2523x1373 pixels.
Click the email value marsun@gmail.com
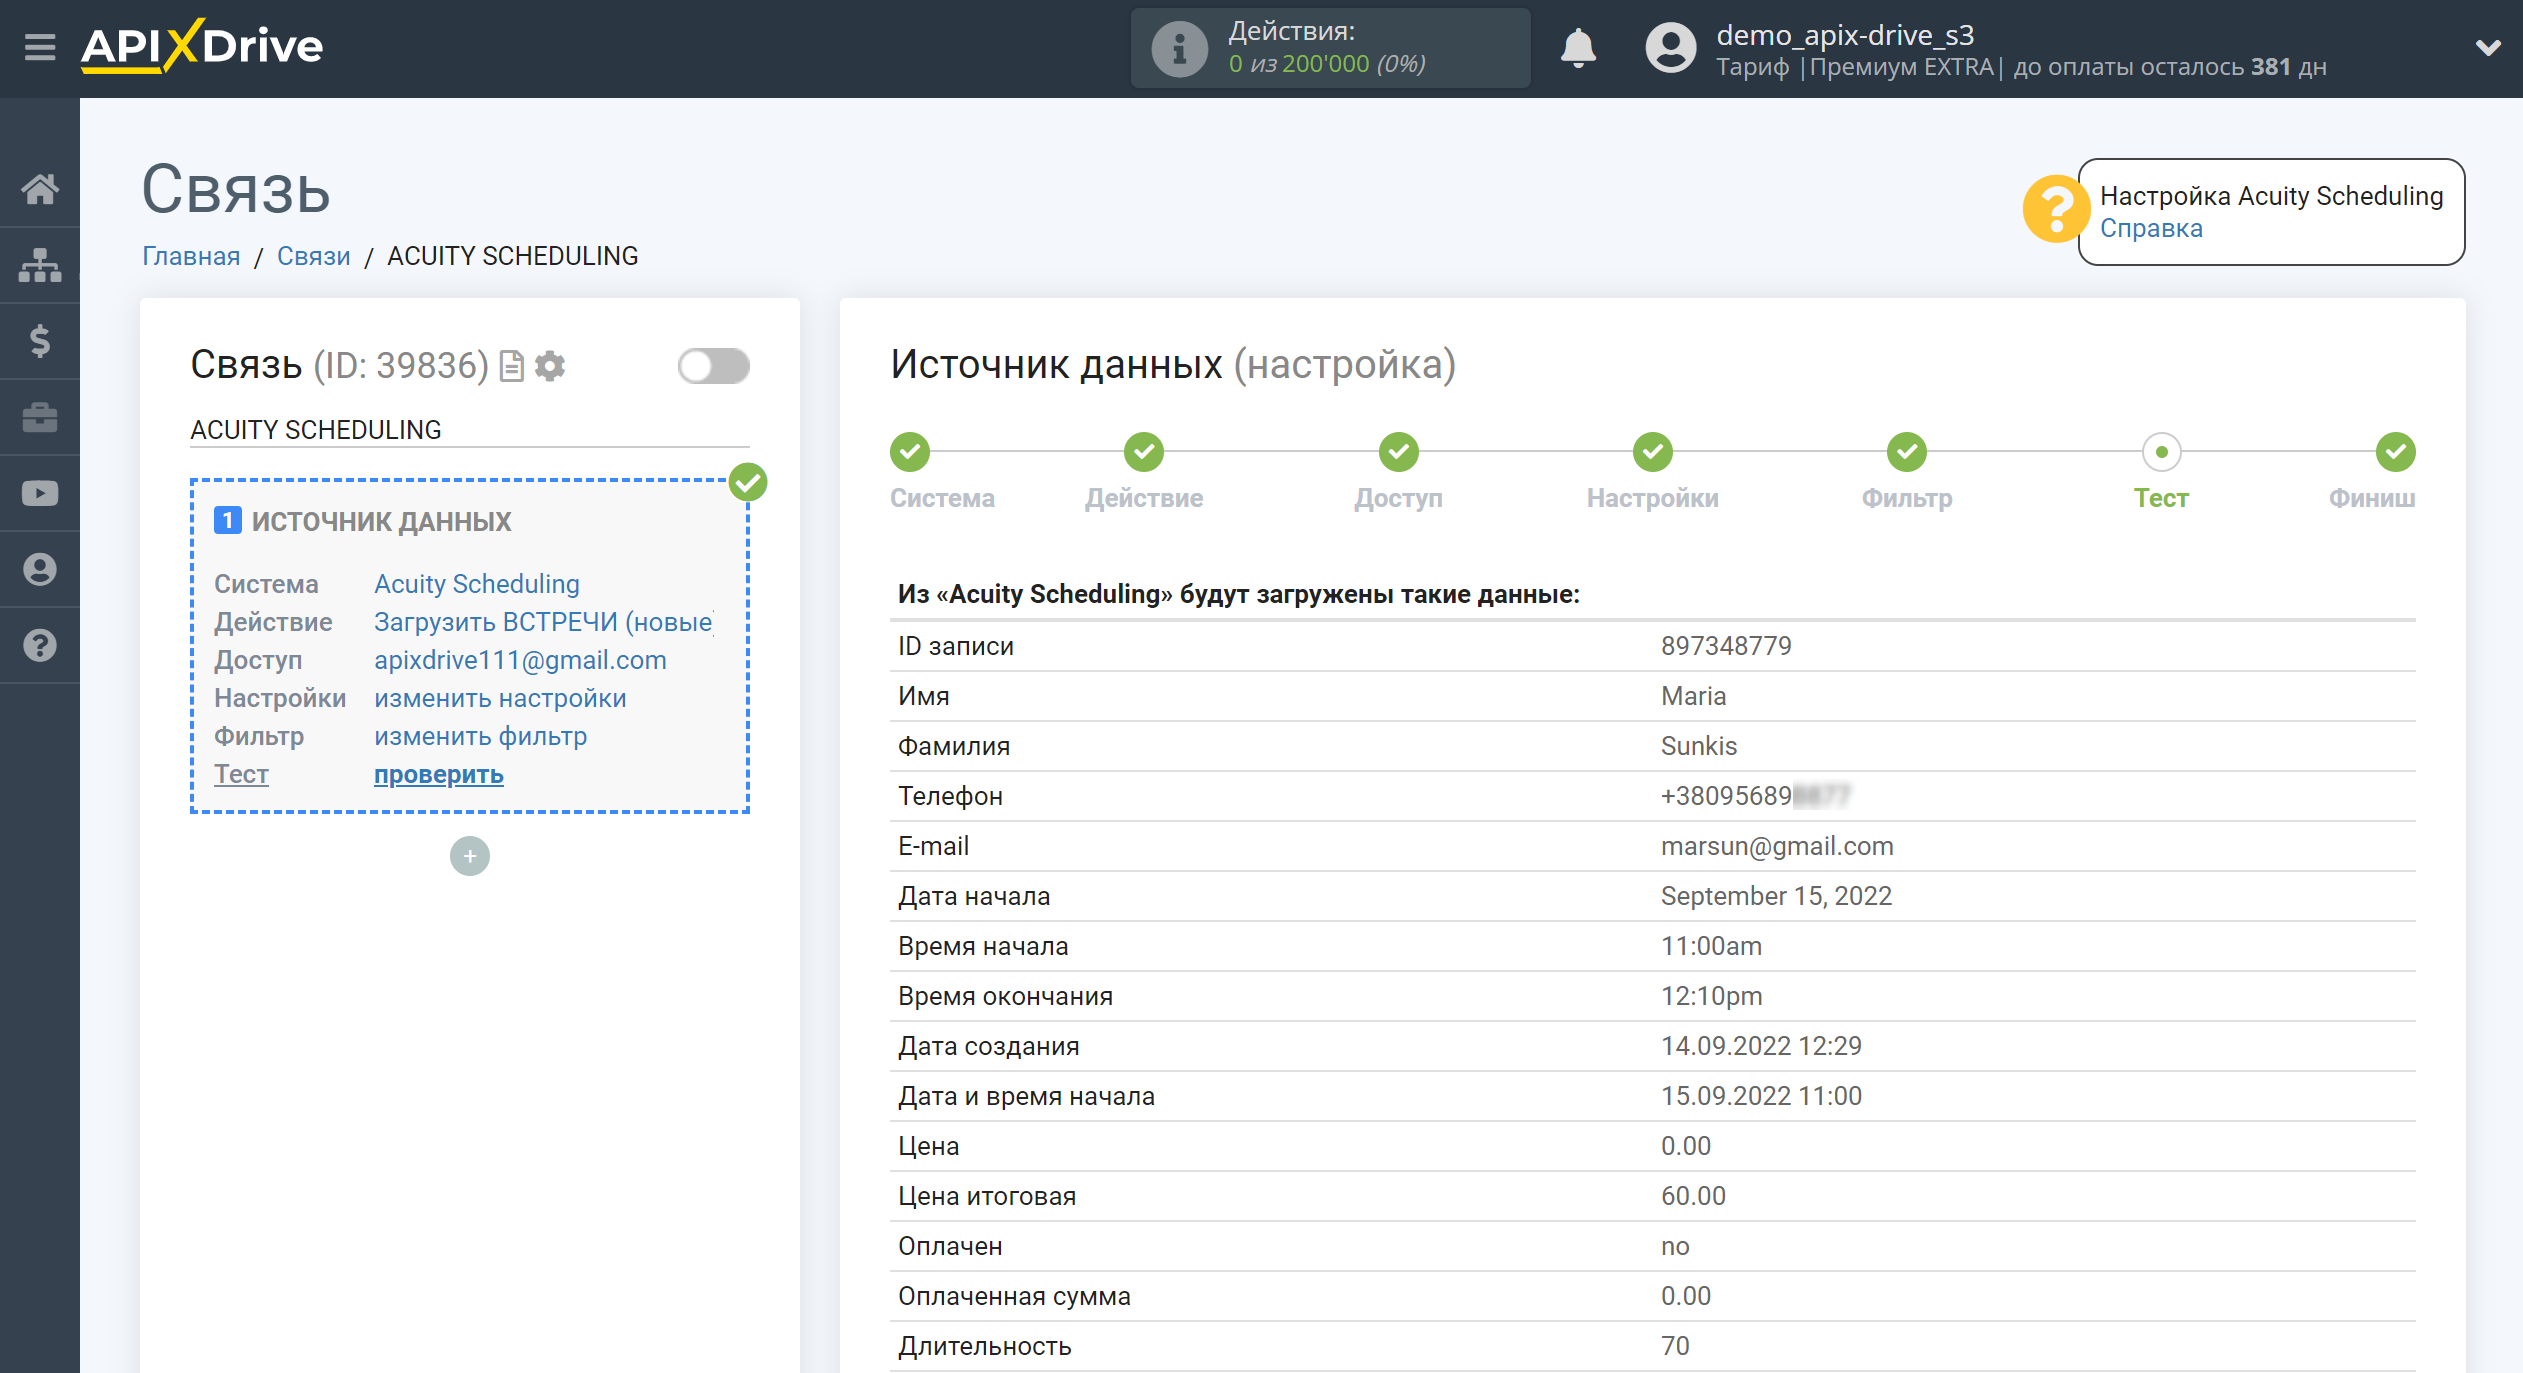[1777, 846]
